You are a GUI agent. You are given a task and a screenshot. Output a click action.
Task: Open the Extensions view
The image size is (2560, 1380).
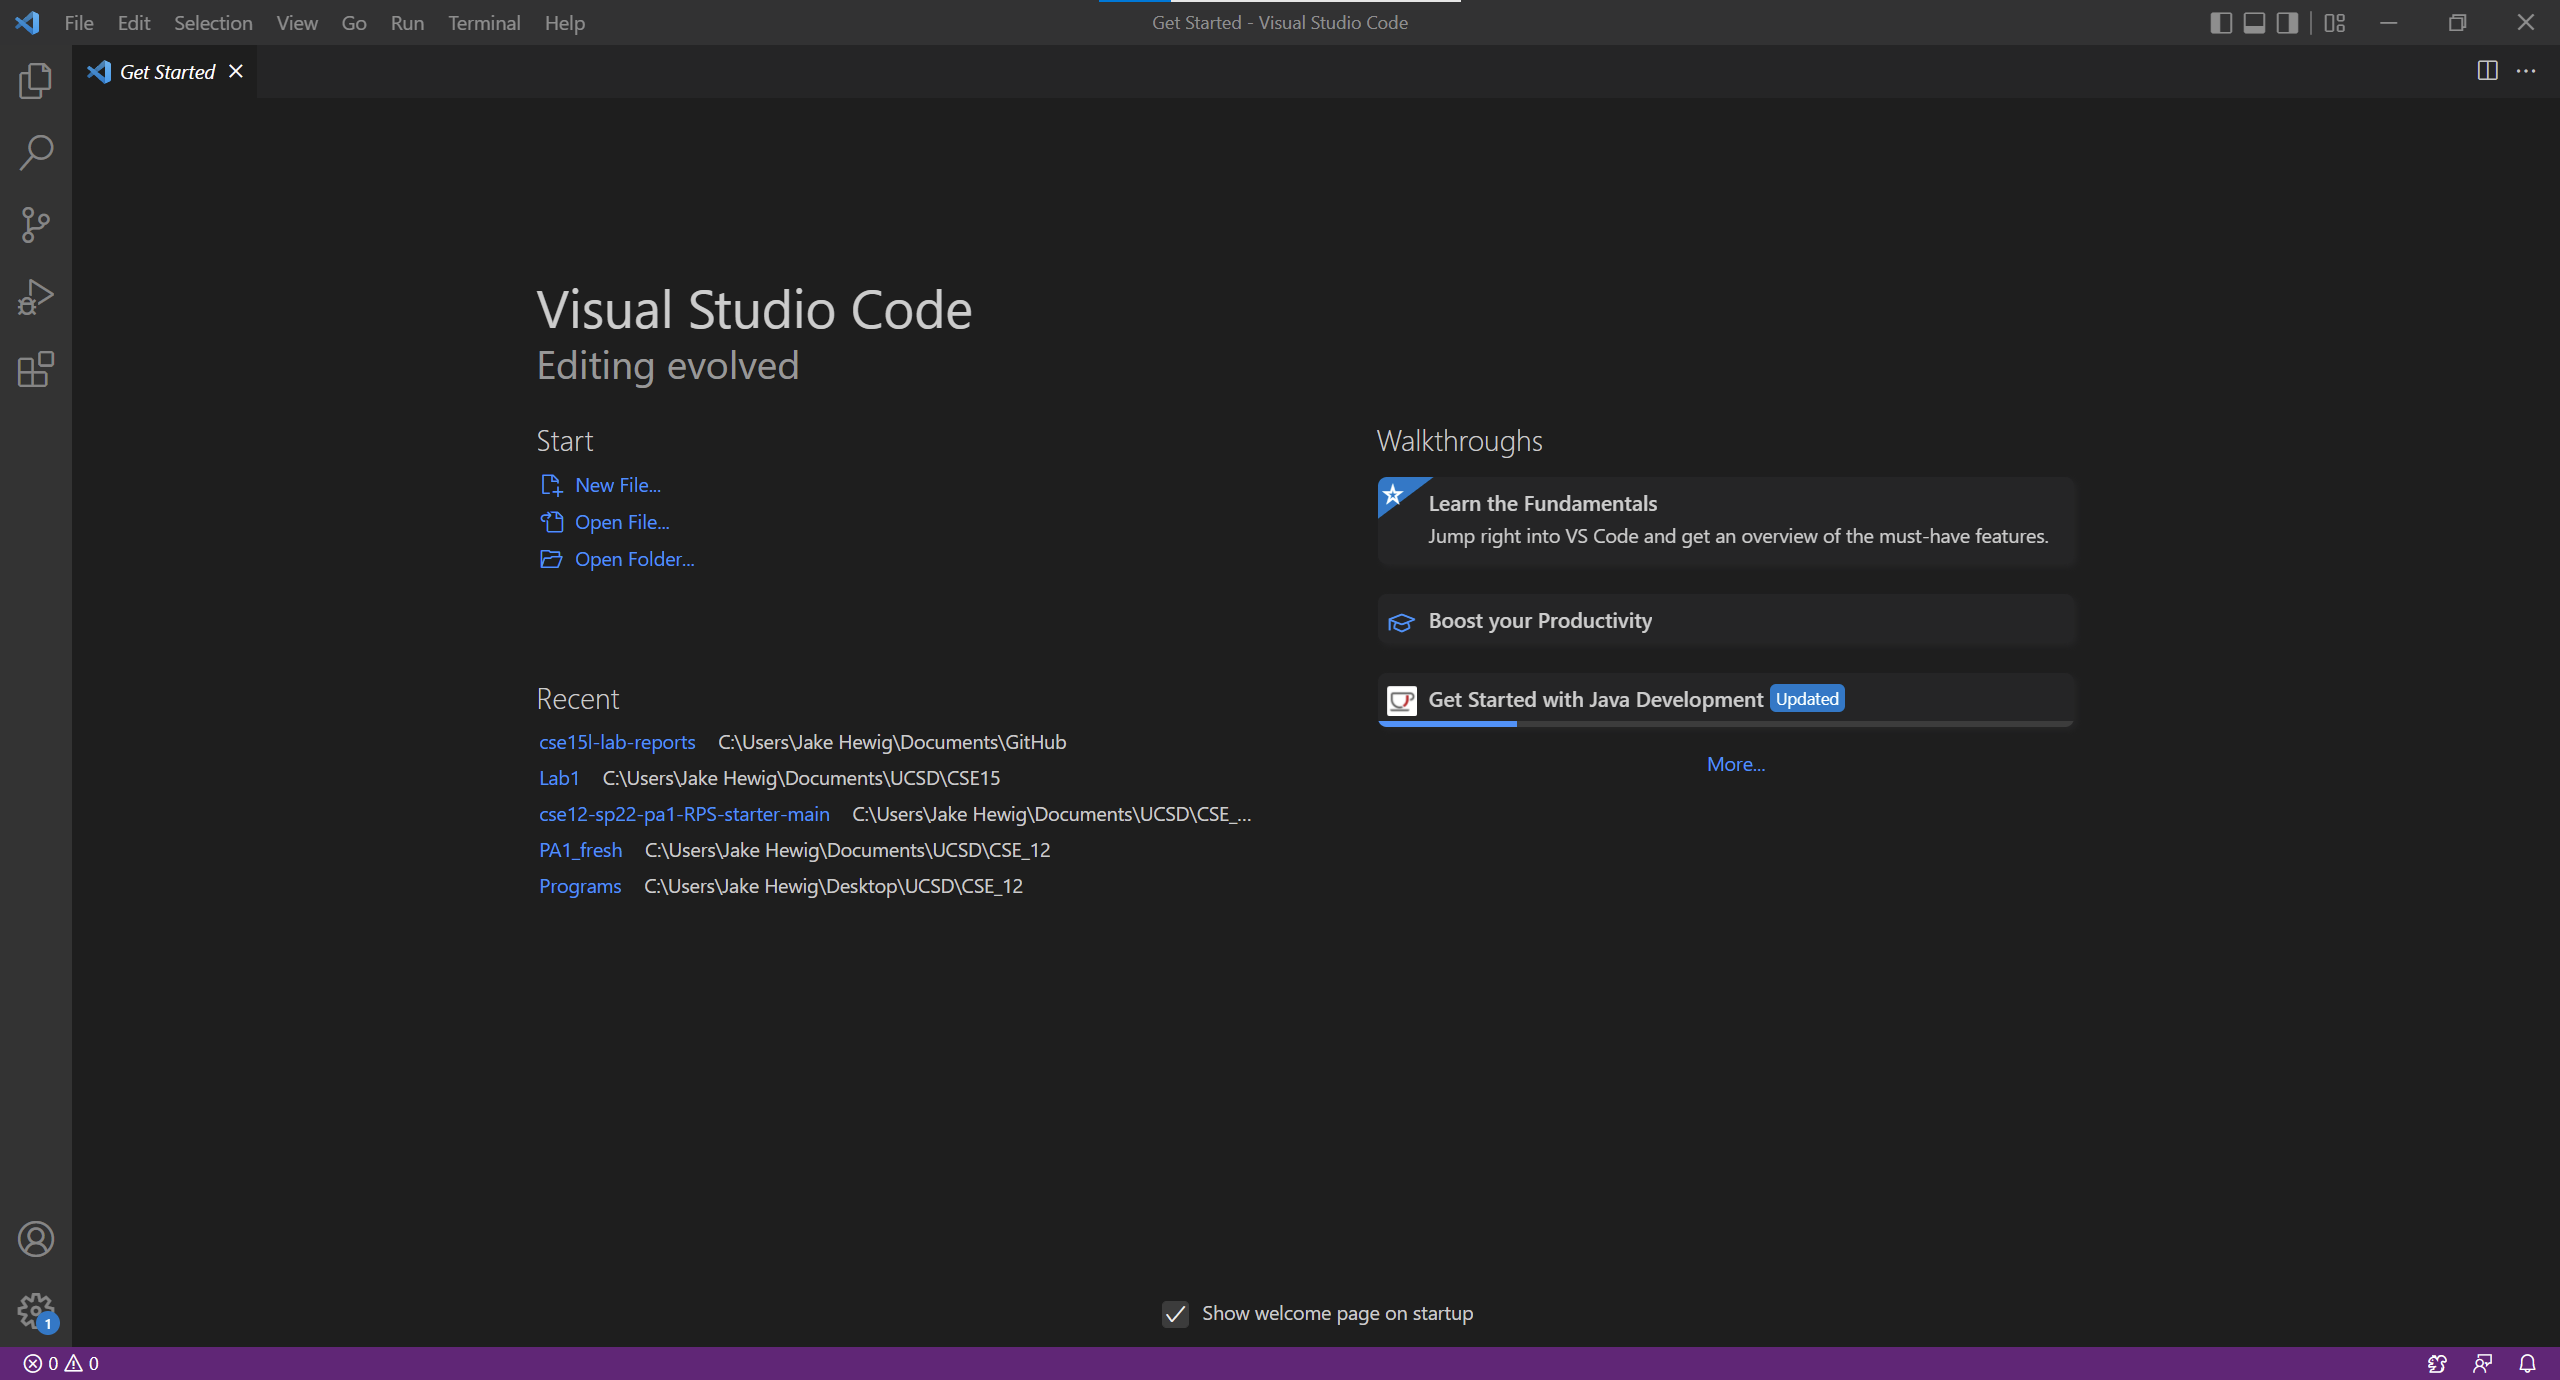pyautogui.click(x=35, y=369)
